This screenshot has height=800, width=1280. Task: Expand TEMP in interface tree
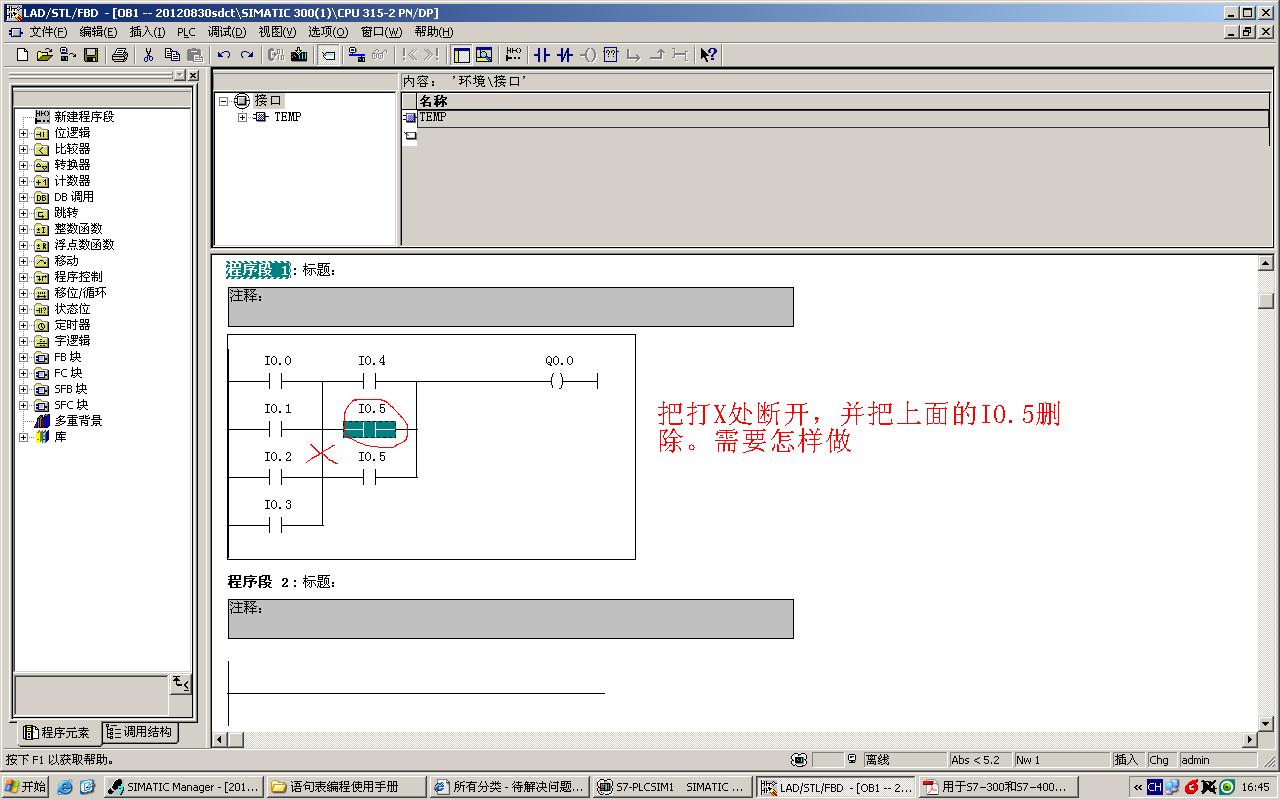(242, 117)
